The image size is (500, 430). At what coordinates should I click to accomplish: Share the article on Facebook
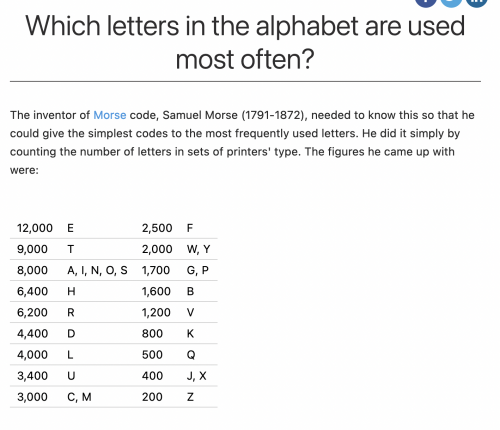coord(426,2)
